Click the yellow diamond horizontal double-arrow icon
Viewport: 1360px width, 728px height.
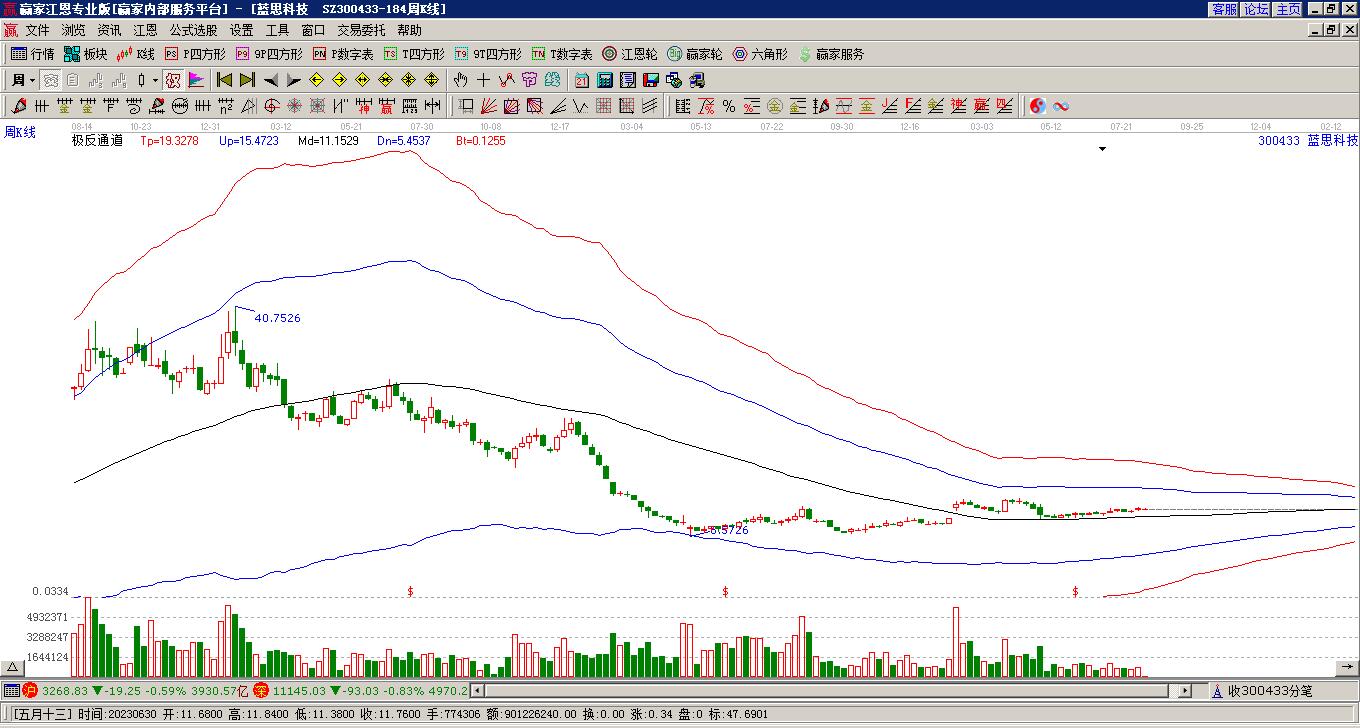tap(362, 80)
